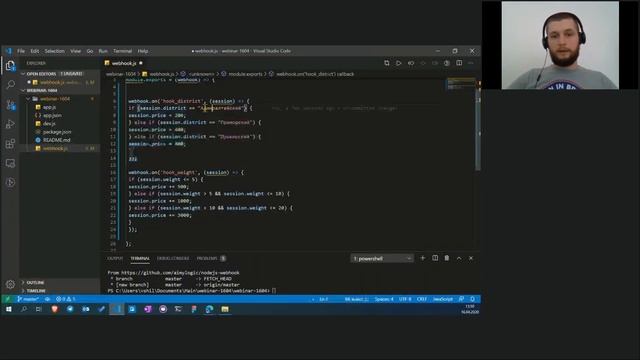Open the Telegram taskbar icon
Viewport: 640px width, 360px height.
coord(70,309)
